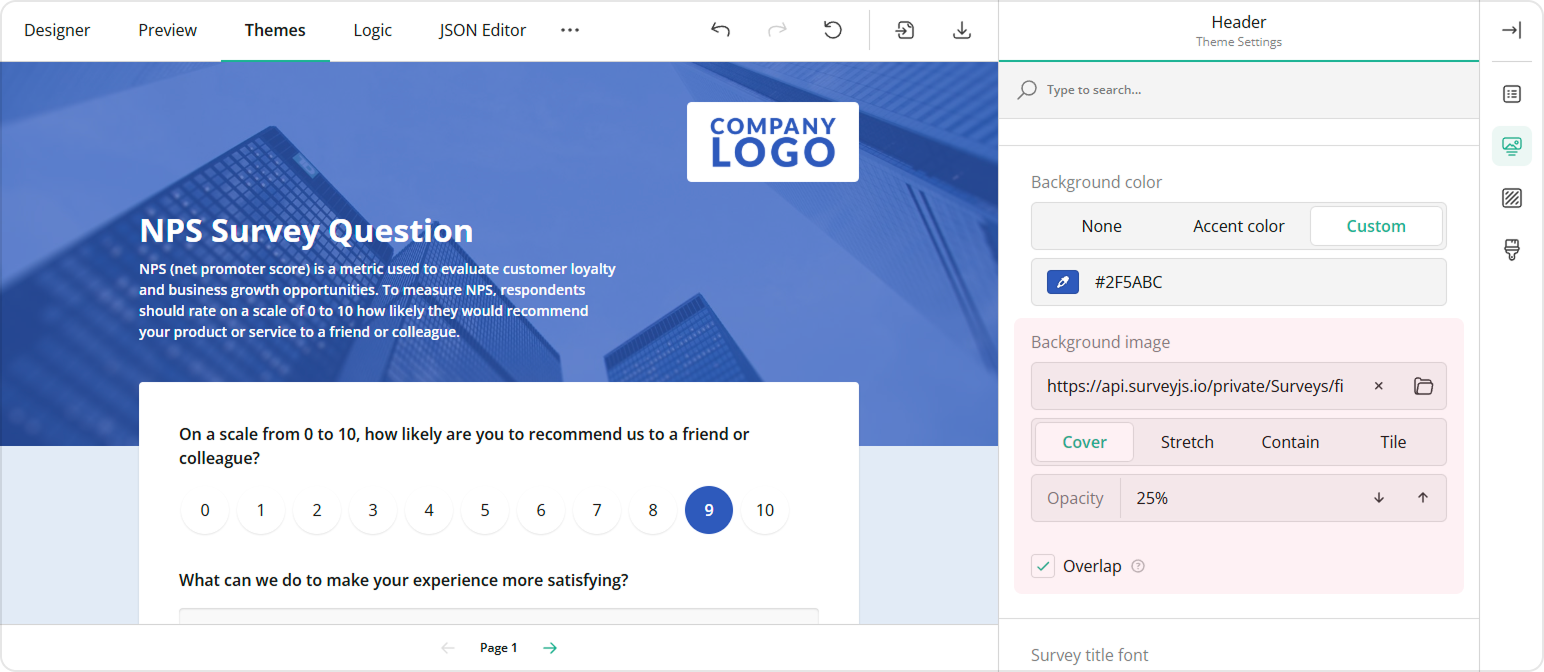Expand the ellipsis menu next to JSON Editor
This screenshot has height=672, width=1544.
coord(570,30)
